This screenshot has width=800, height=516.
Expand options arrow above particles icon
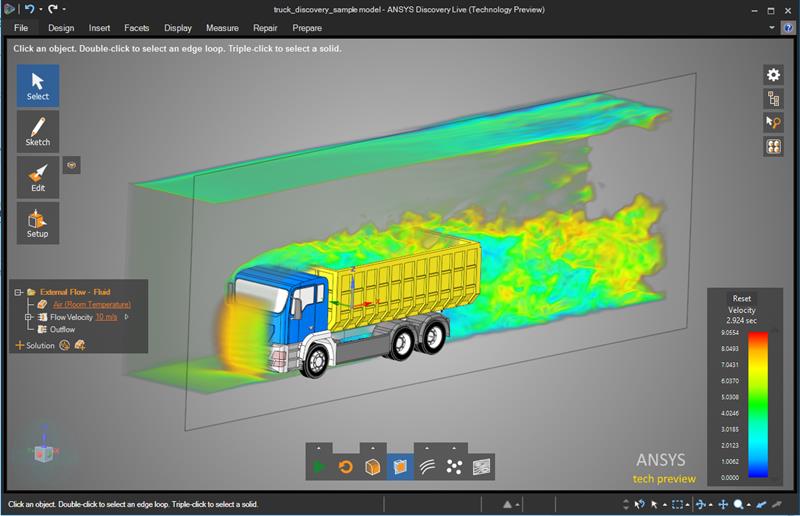454,448
